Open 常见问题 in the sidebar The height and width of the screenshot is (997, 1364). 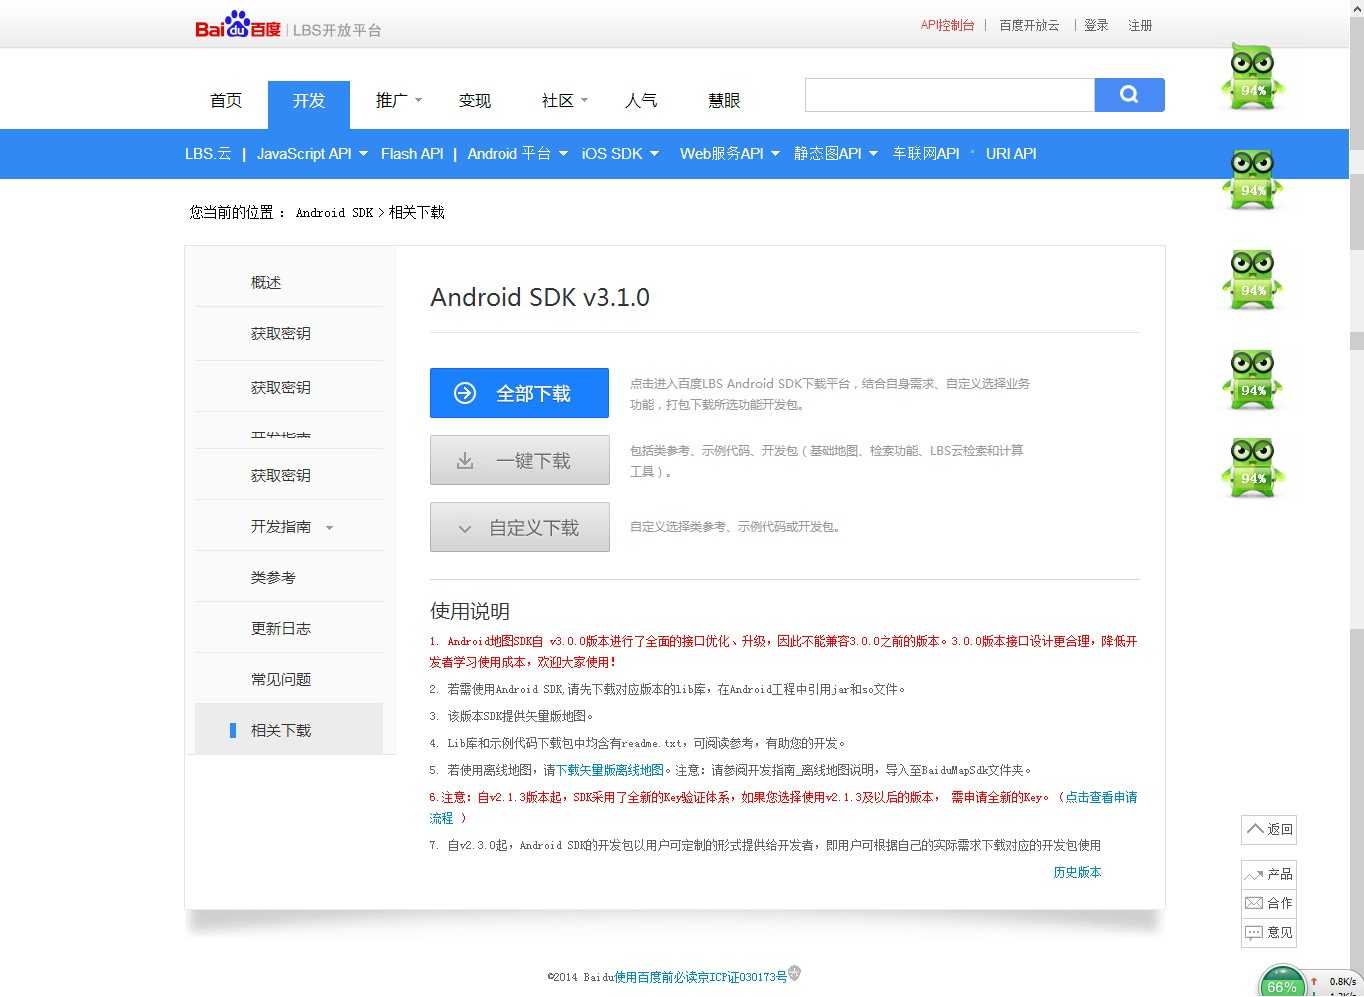281,679
